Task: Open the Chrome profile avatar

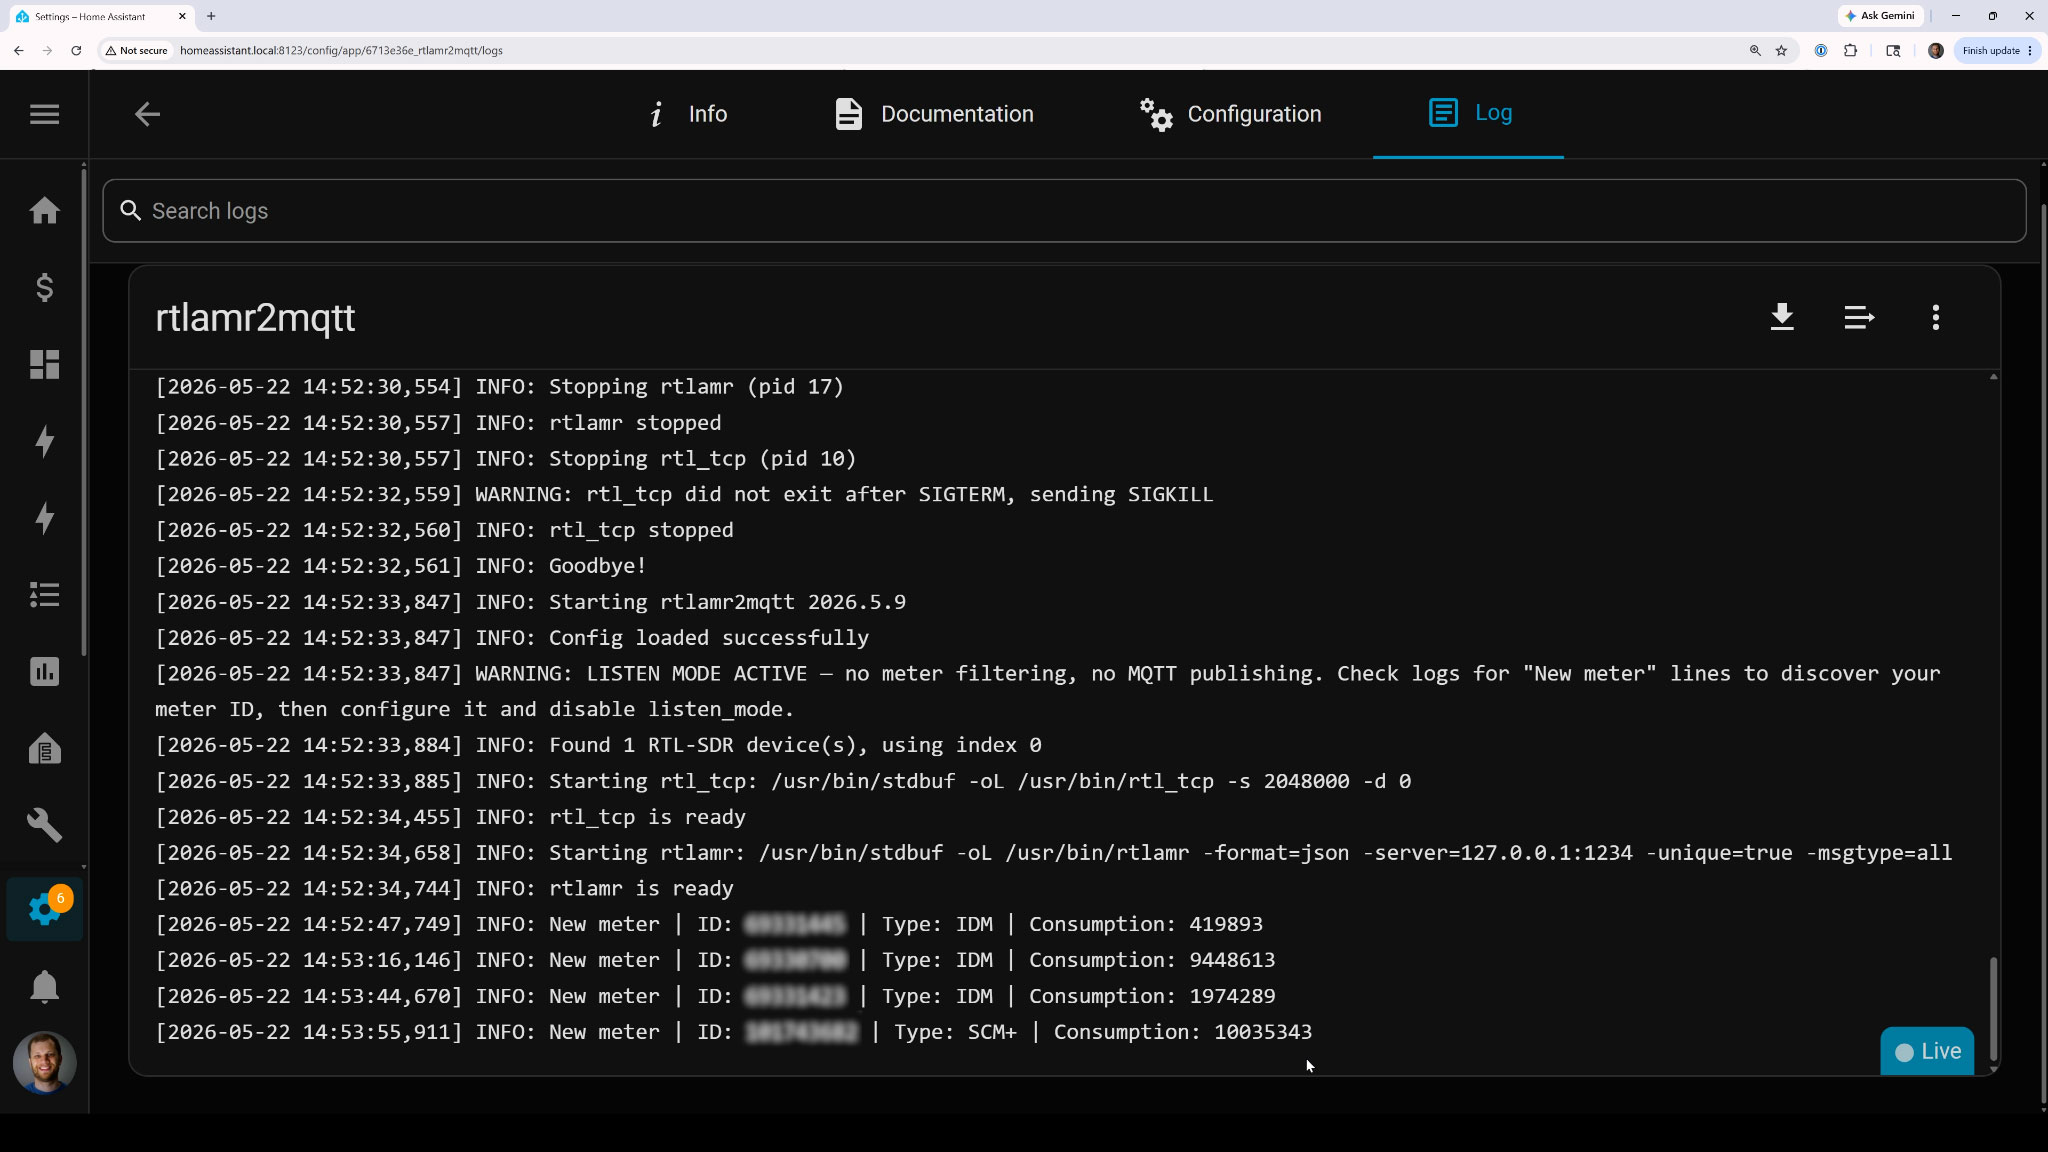Action: coord(1936,50)
